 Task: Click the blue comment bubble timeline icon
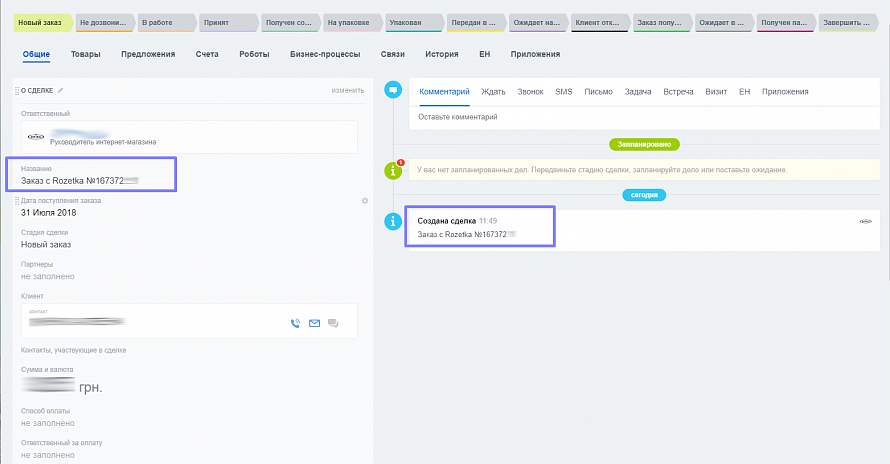[394, 91]
